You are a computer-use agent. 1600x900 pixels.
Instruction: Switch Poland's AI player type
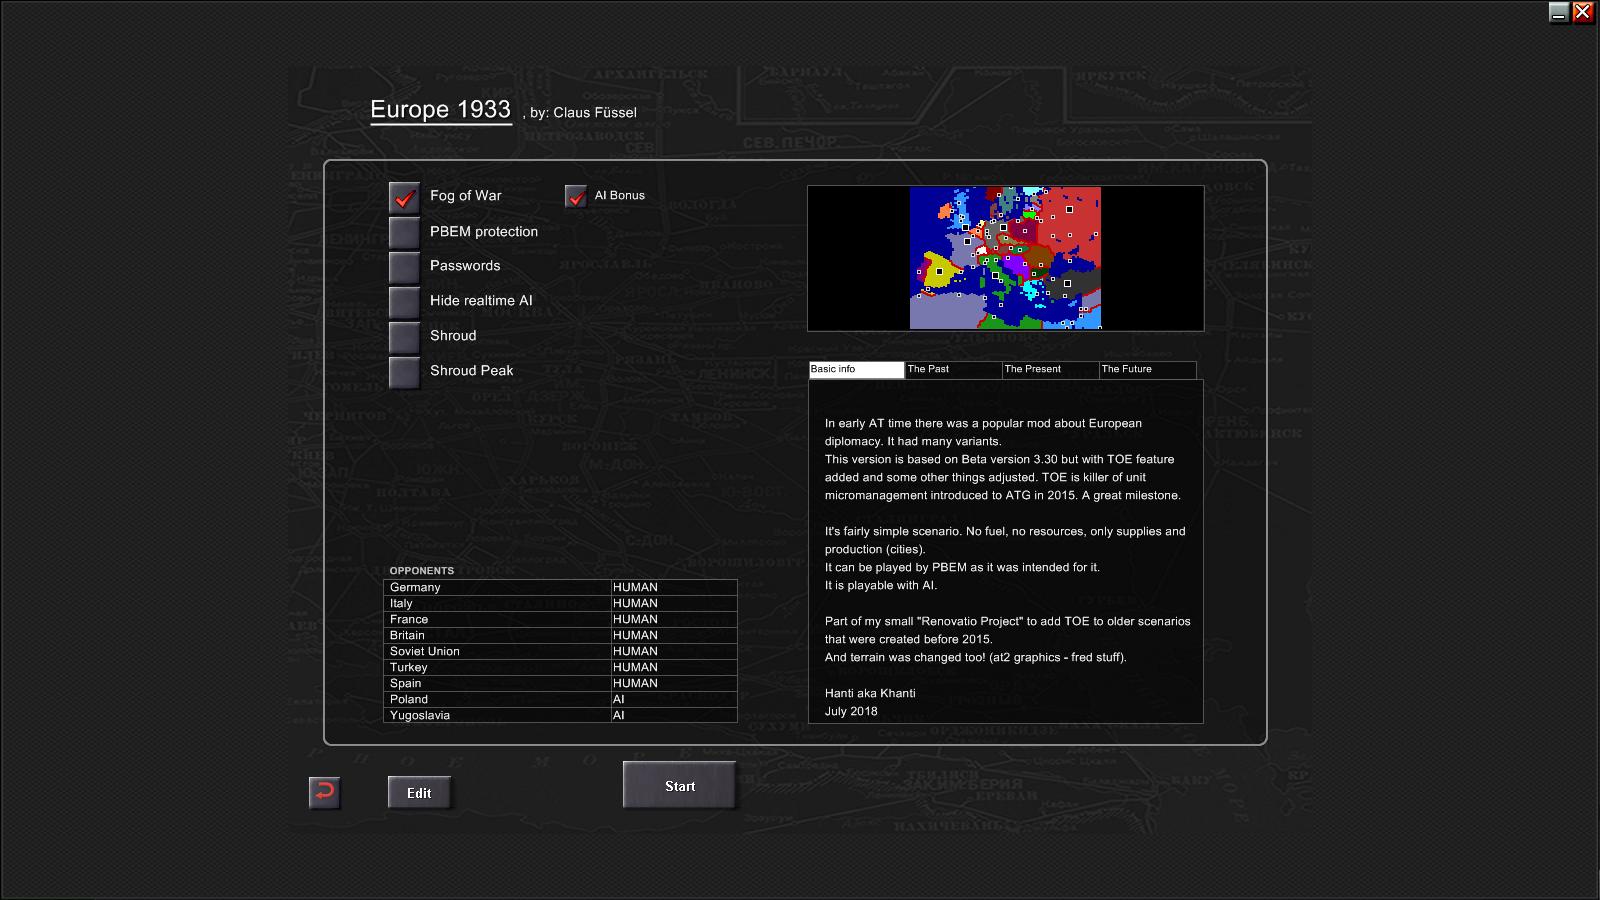(673, 700)
